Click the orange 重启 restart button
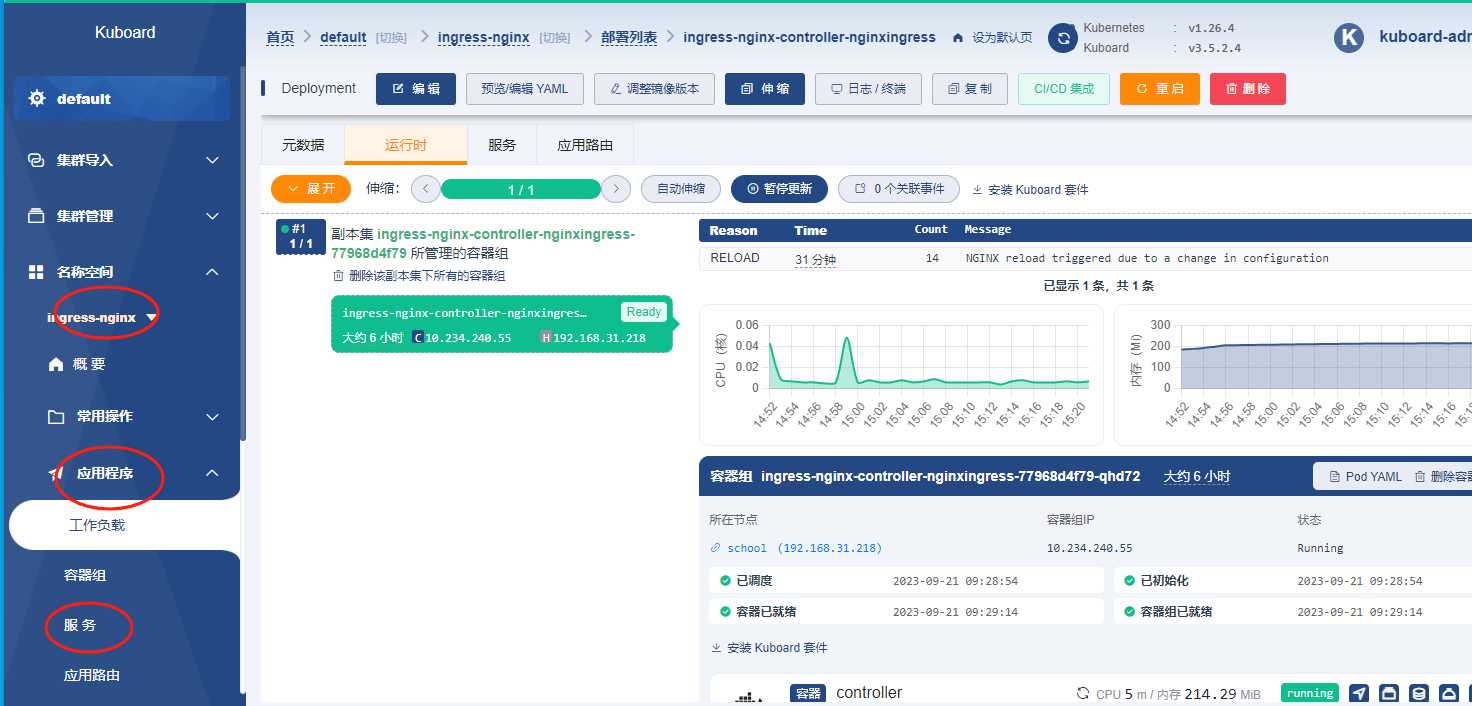1472x706 pixels. pyautogui.click(x=1159, y=89)
